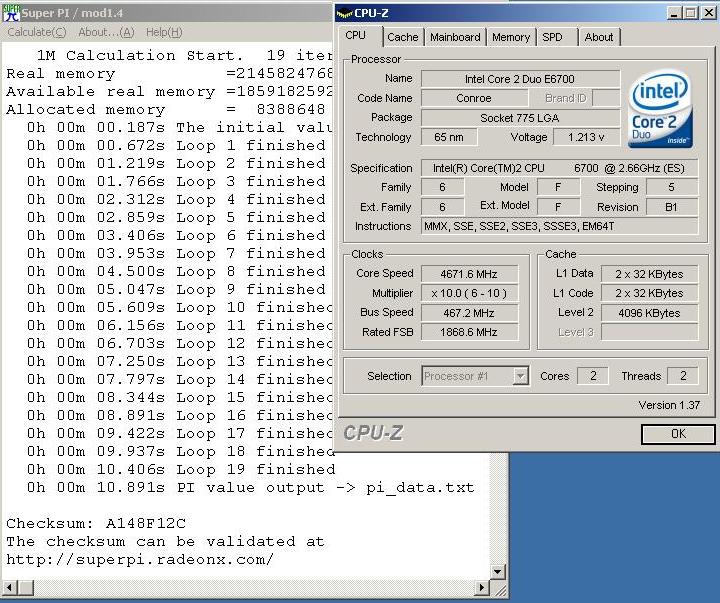720x603 pixels.
Task: Click the Cores value field
Action: tap(593, 376)
